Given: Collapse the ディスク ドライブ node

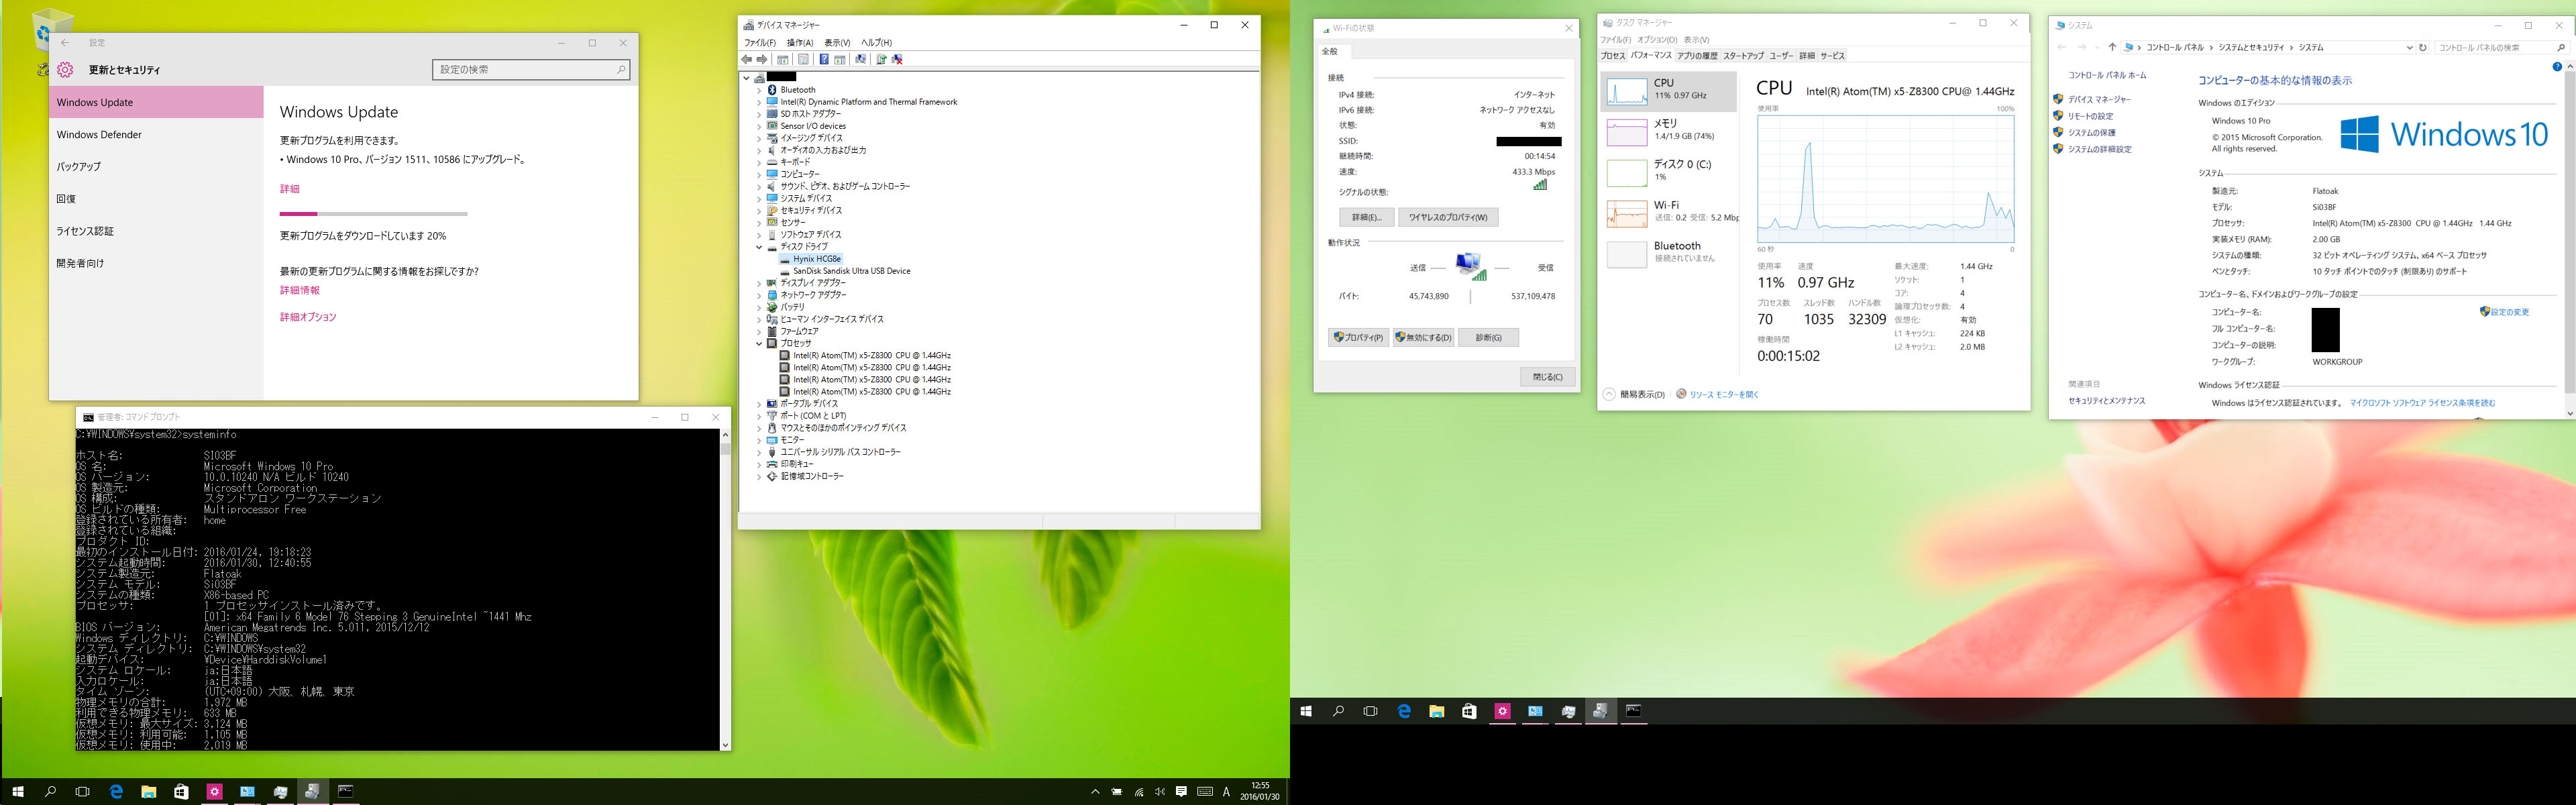Looking at the screenshot, I should [759, 247].
